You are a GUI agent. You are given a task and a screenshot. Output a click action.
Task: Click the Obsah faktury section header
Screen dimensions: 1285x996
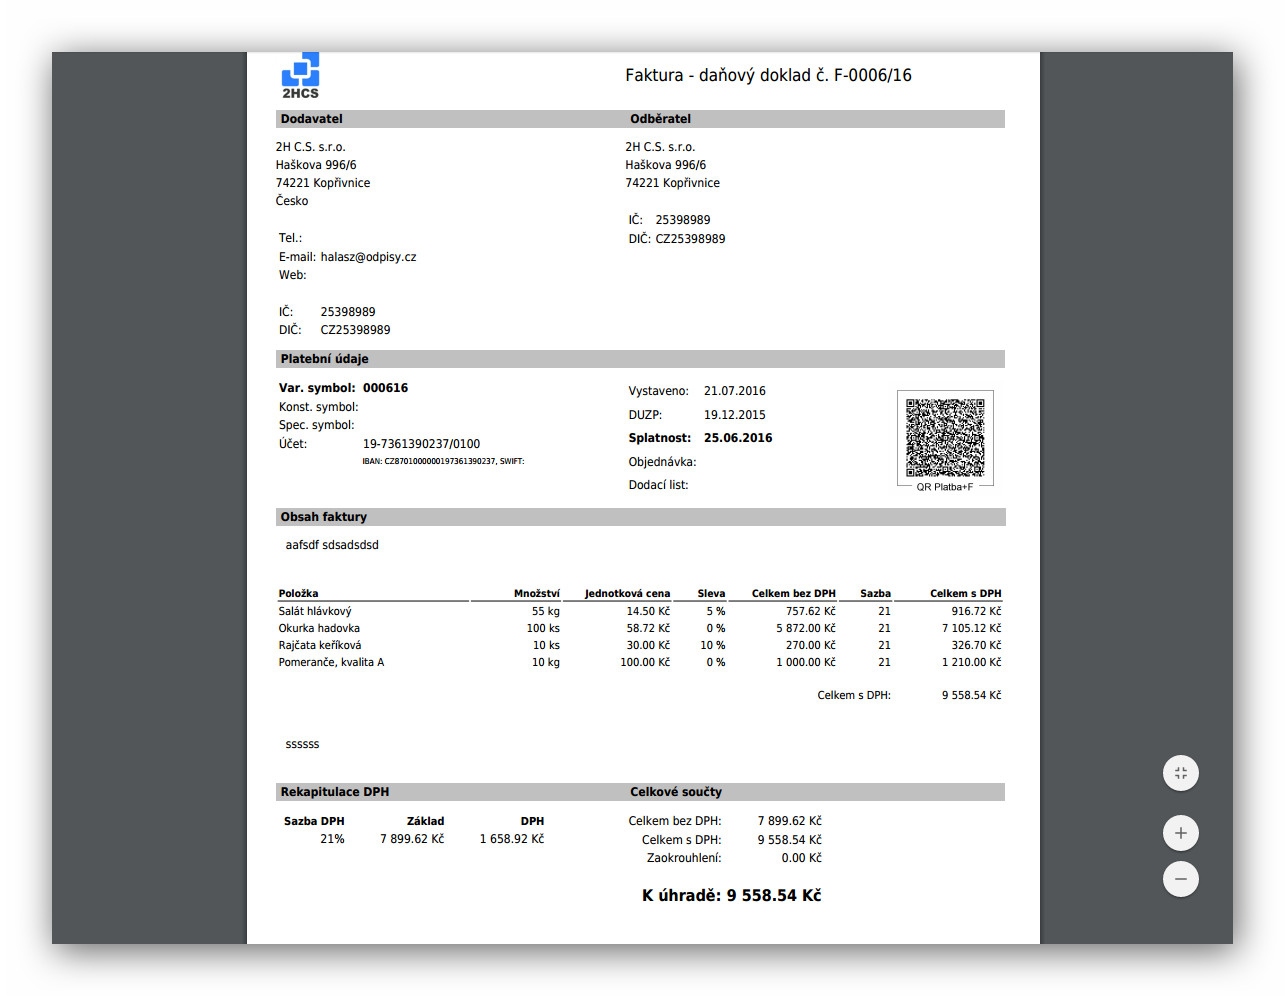coord(323,517)
